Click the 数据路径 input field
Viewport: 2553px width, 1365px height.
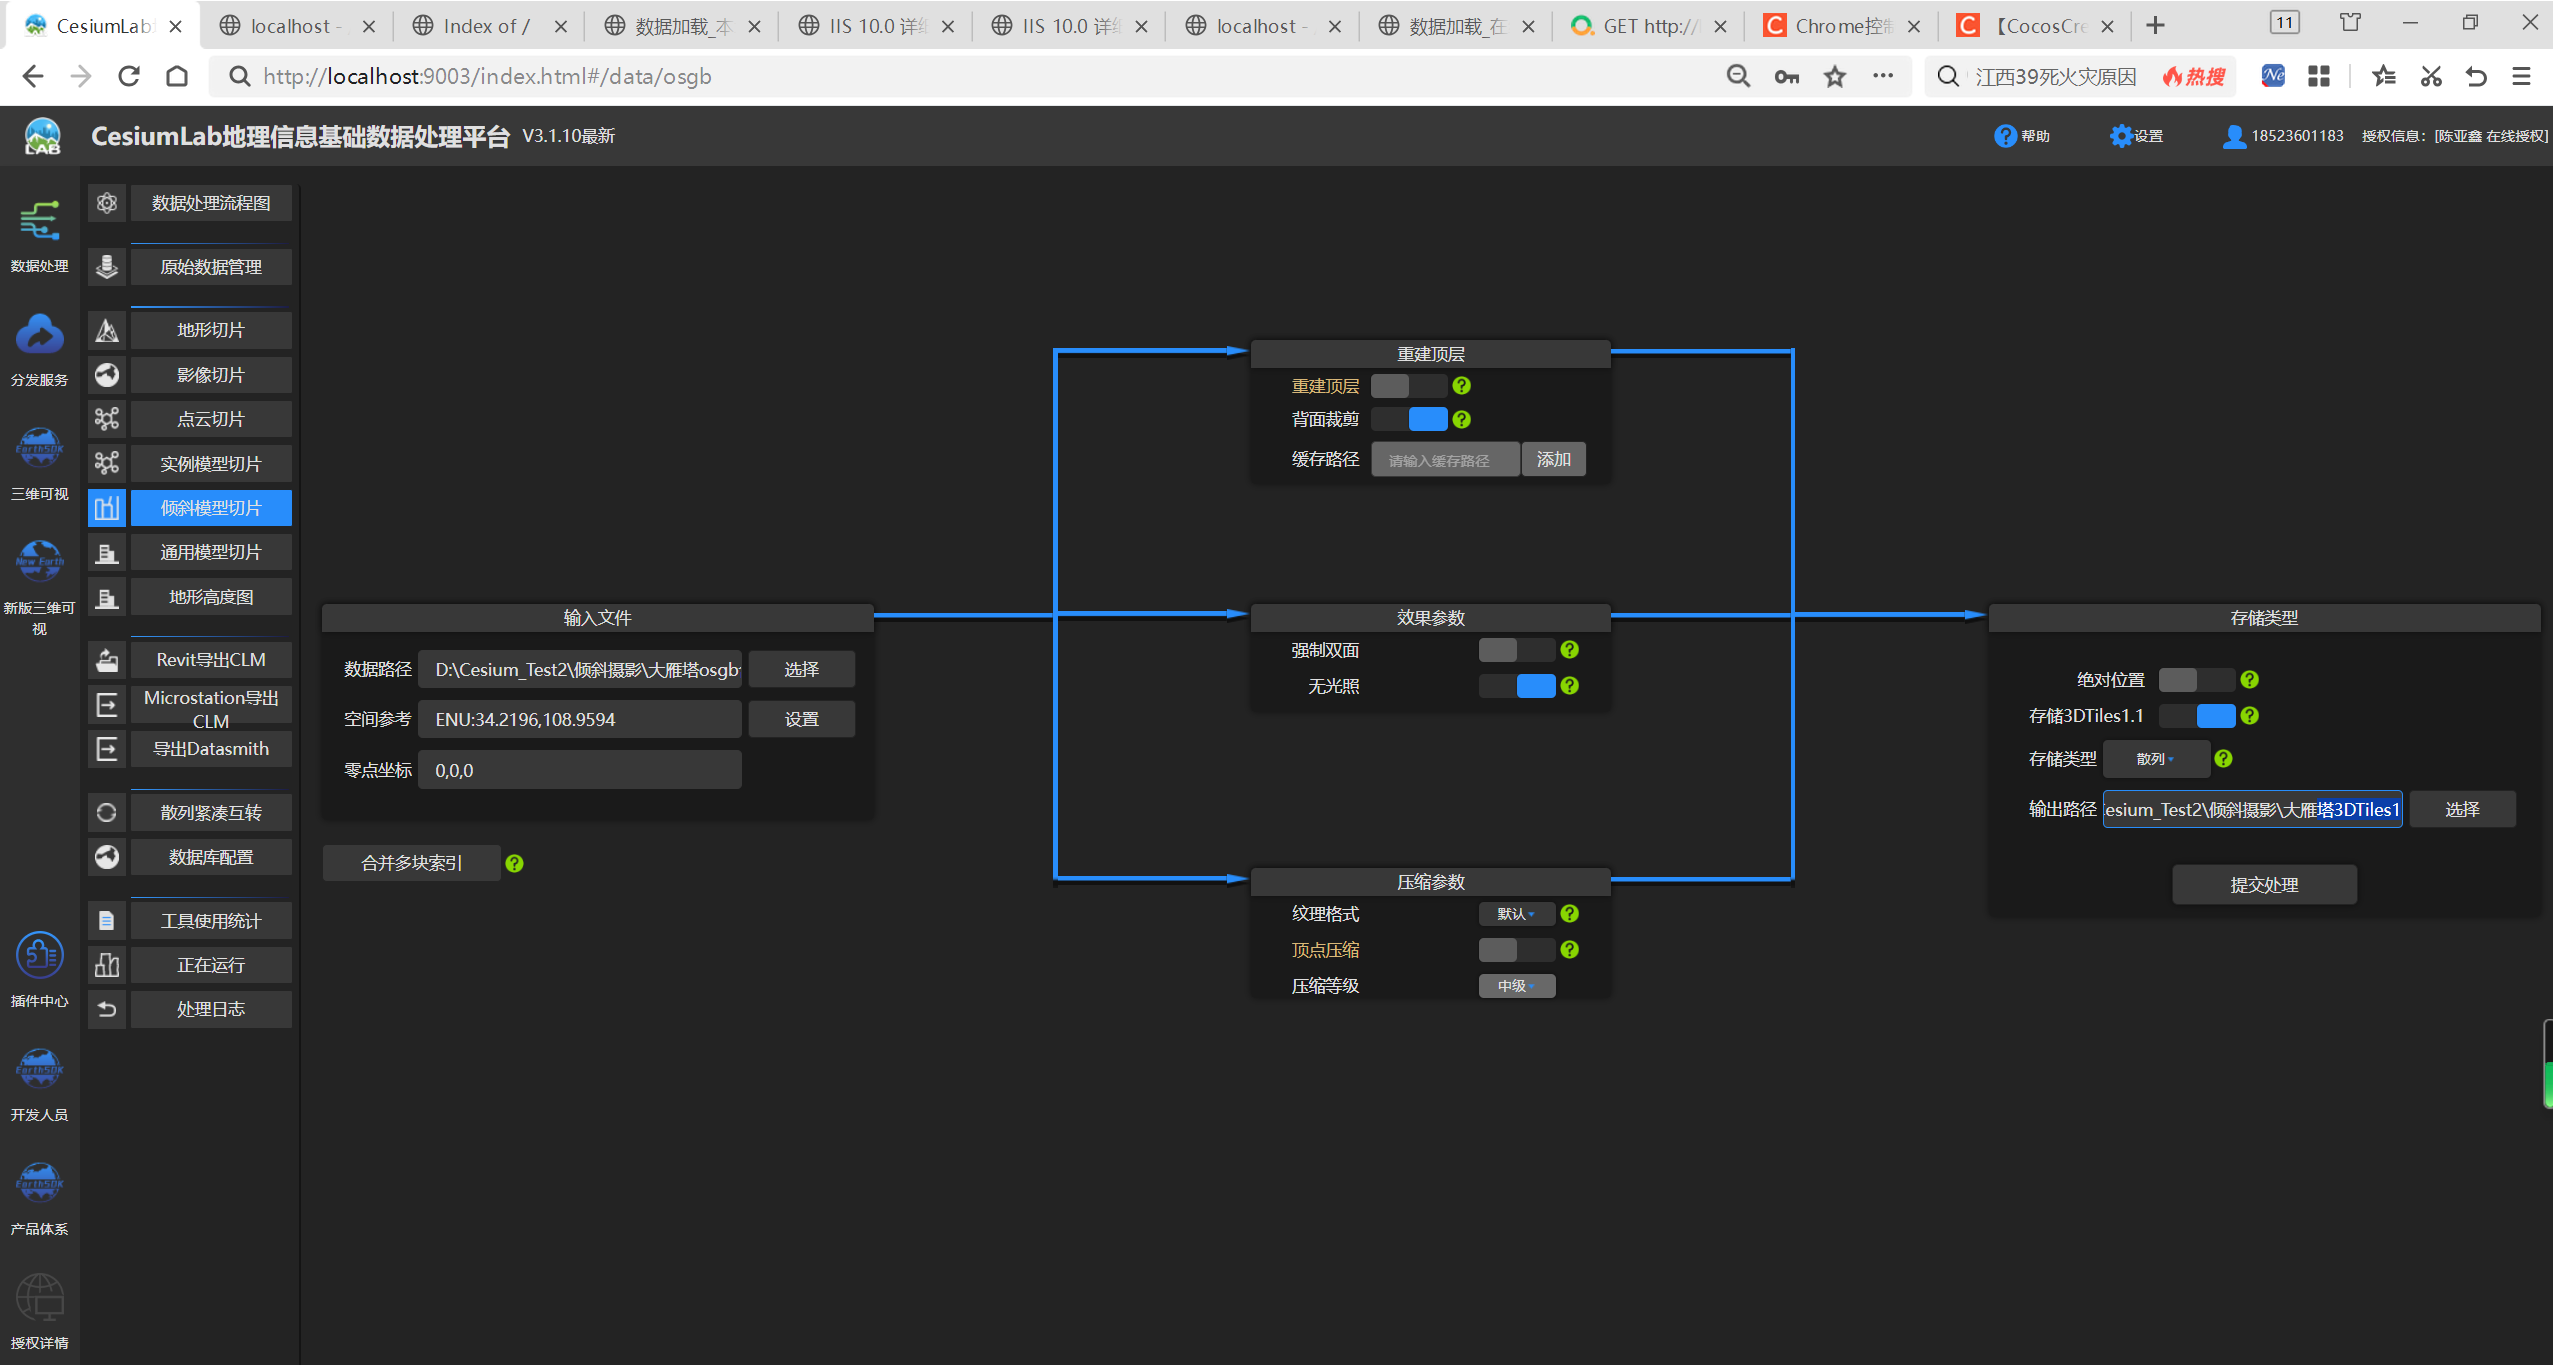click(x=580, y=669)
